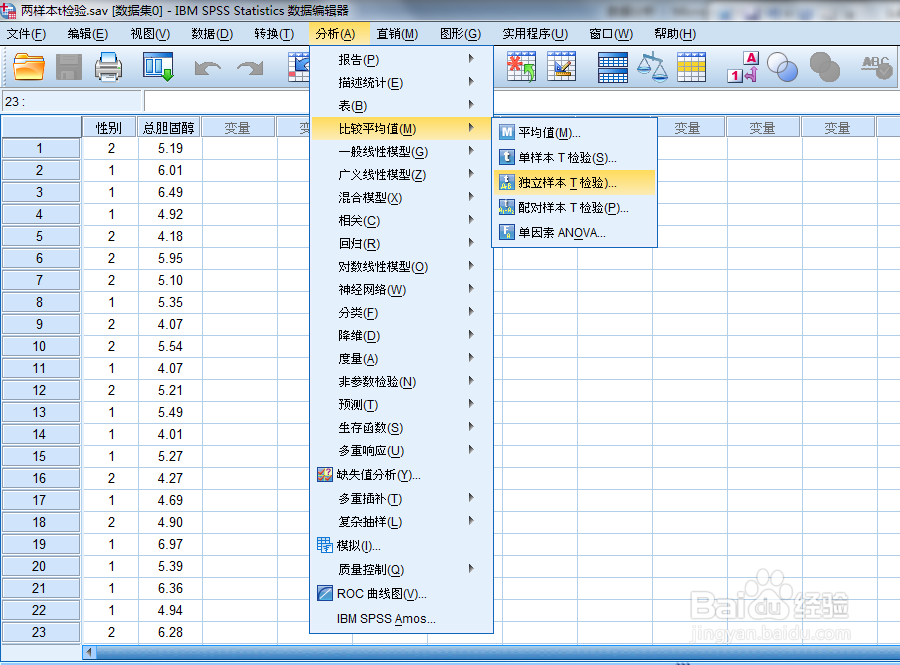
Task: Open the 窗口(W) menu
Action: pyautogui.click(x=611, y=34)
